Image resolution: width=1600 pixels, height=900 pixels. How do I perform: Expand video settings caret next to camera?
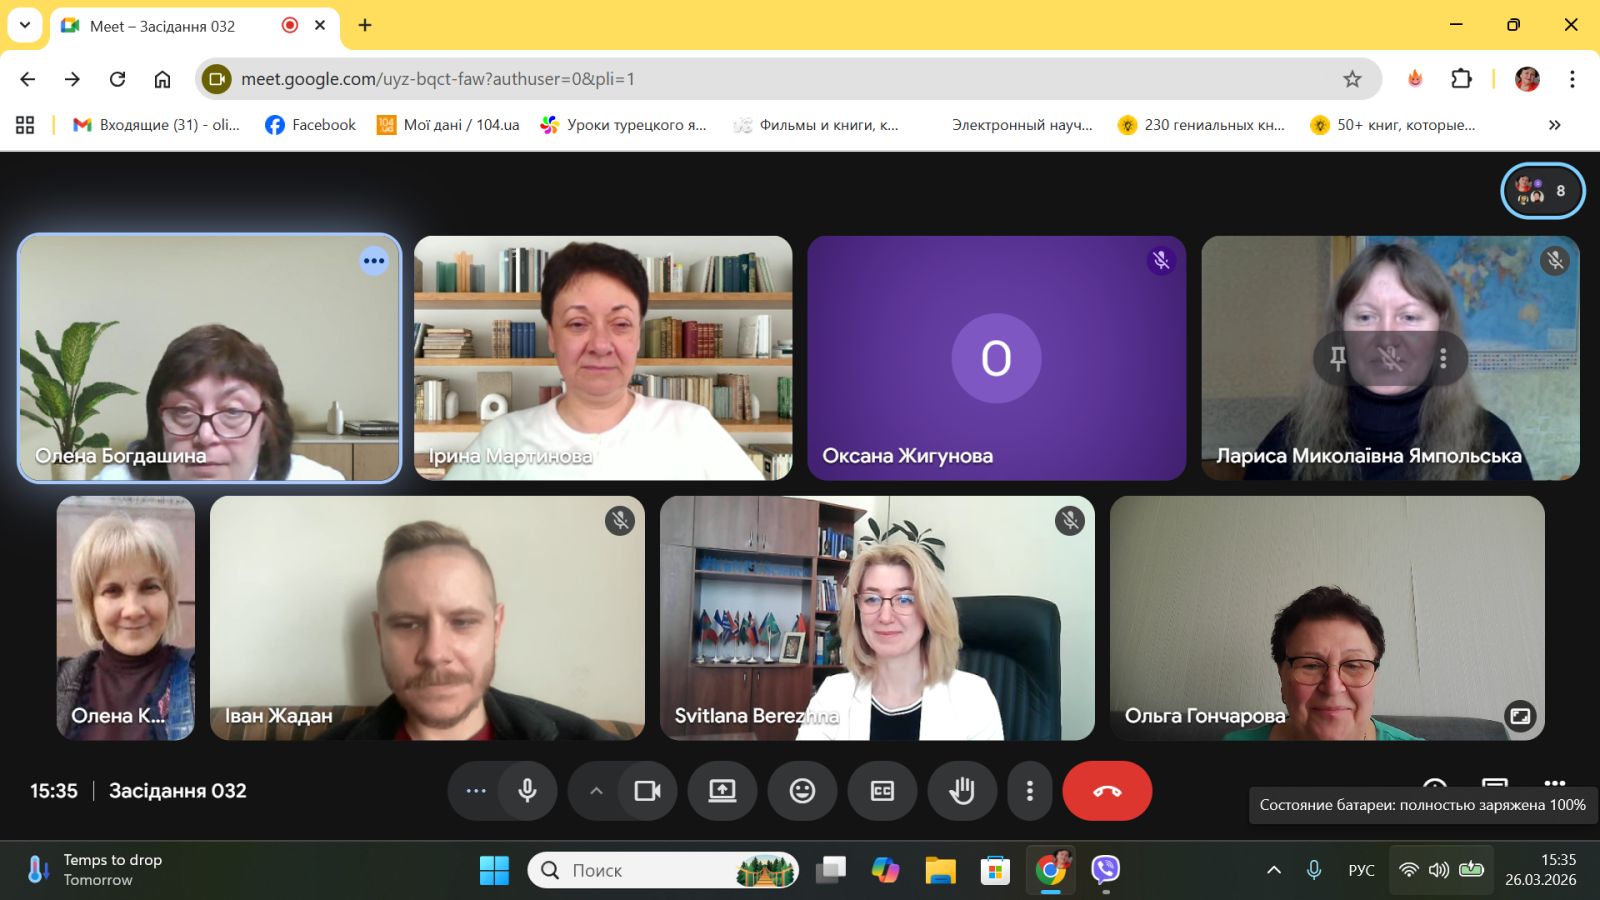[x=596, y=791]
